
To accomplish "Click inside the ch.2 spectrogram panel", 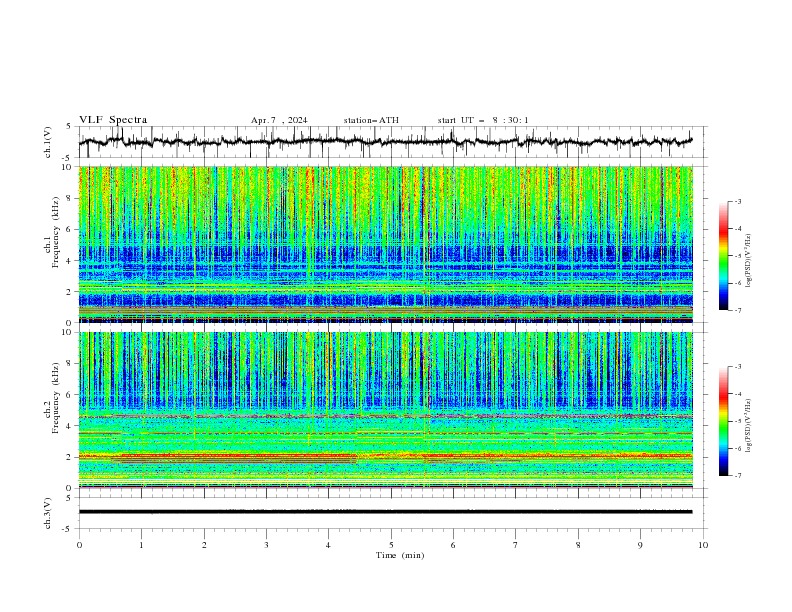I will point(385,410).
